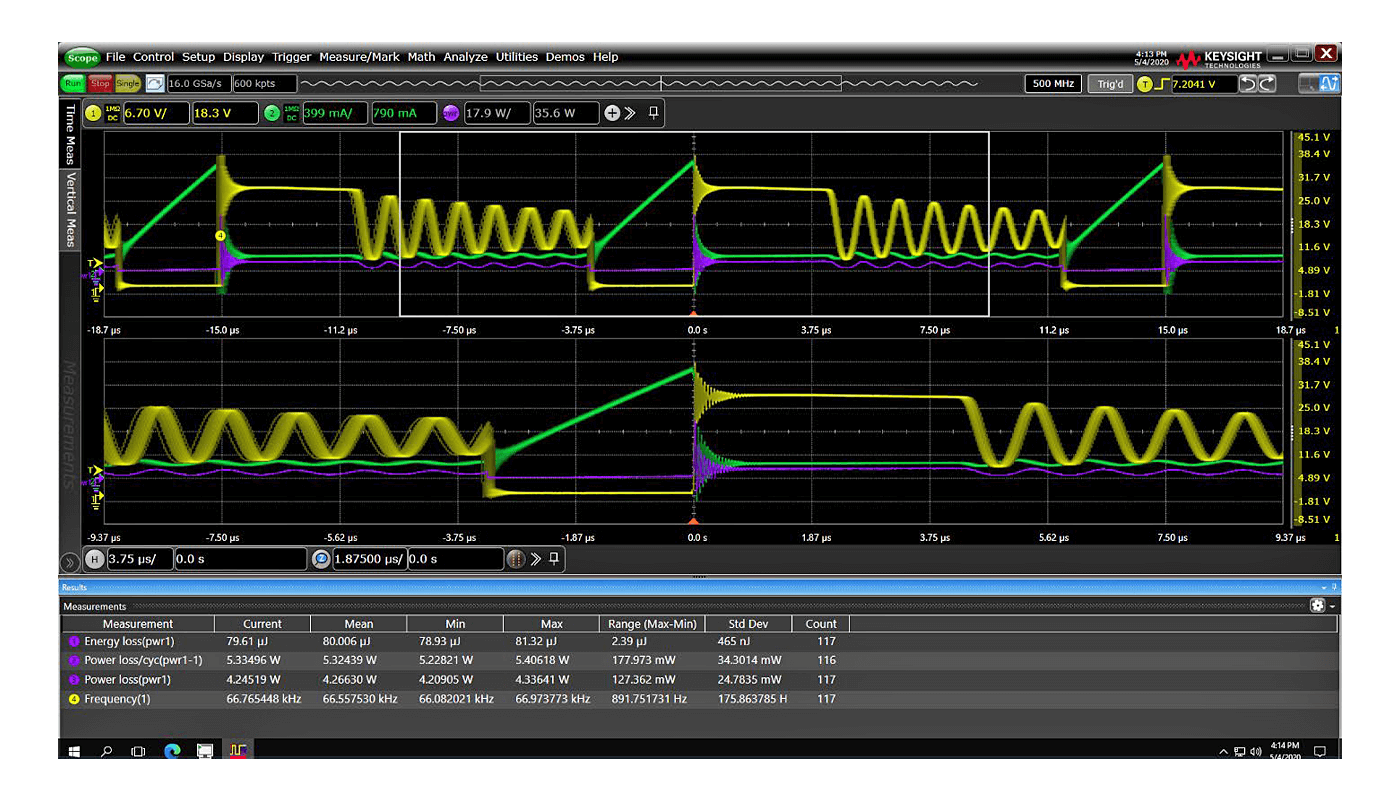Screen dimensions: 1400x800
Task: Open the Control menu
Action: coord(153,57)
